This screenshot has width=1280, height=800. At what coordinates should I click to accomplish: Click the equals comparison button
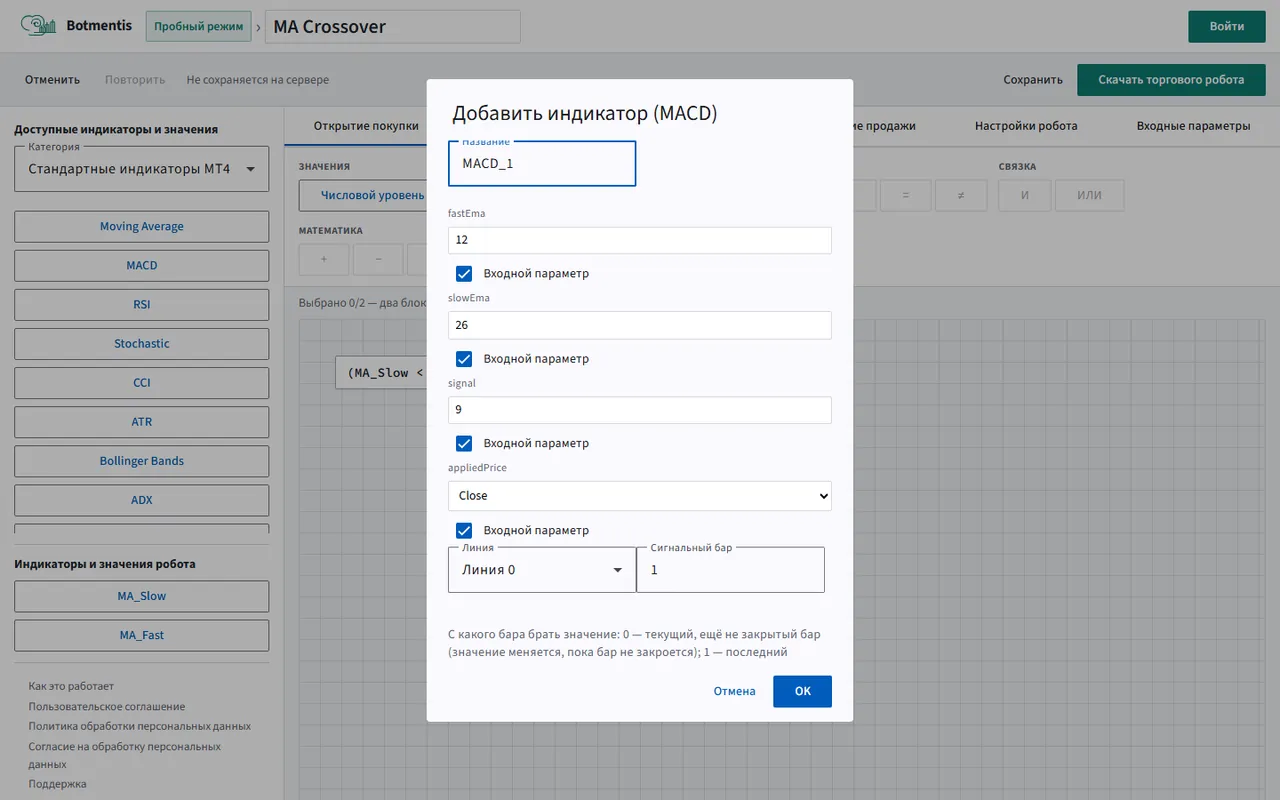(906, 195)
